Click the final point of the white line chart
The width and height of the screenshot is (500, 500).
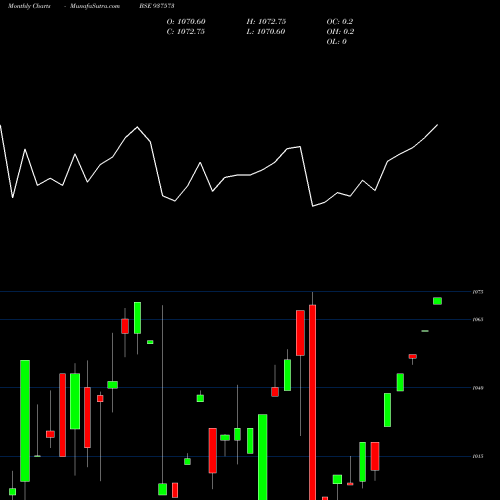click(x=437, y=125)
